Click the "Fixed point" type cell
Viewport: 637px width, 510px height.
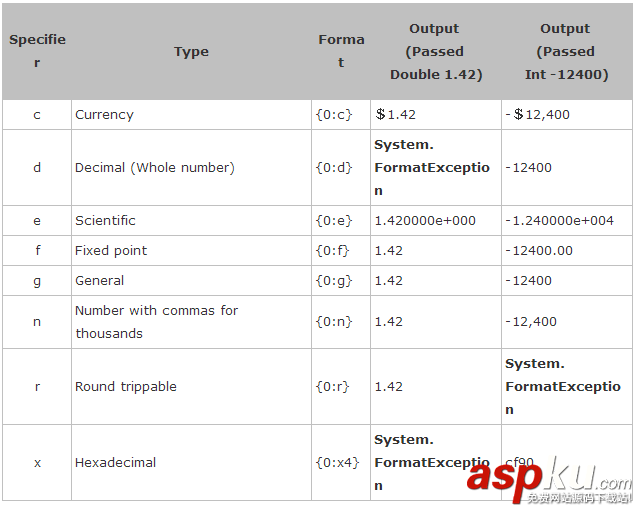pos(111,251)
